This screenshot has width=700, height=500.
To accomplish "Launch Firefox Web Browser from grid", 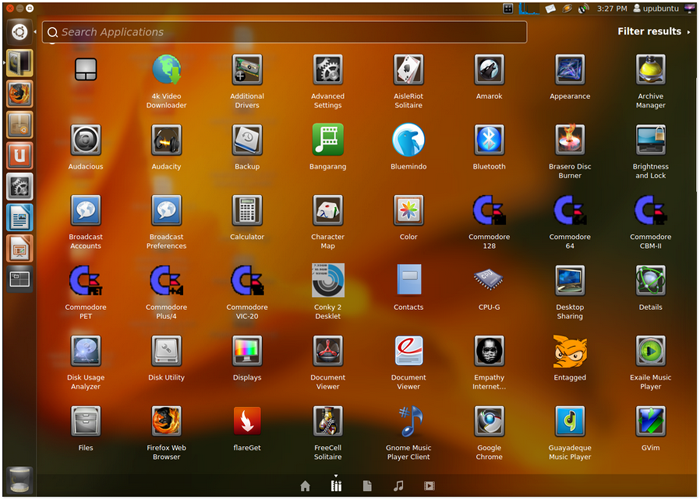I will [x=167, y=421].
